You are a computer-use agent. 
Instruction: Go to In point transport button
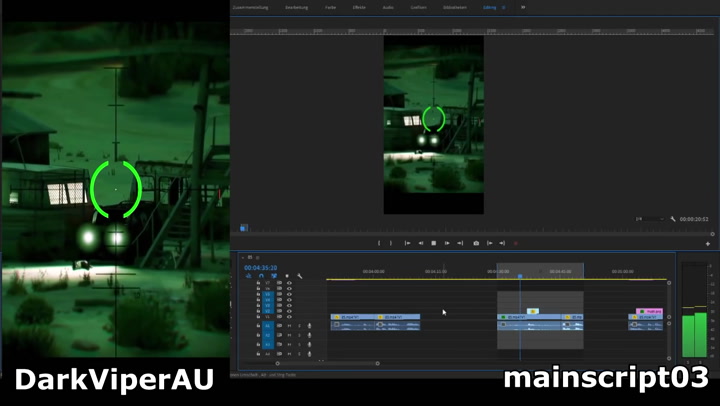pos(407,243)
